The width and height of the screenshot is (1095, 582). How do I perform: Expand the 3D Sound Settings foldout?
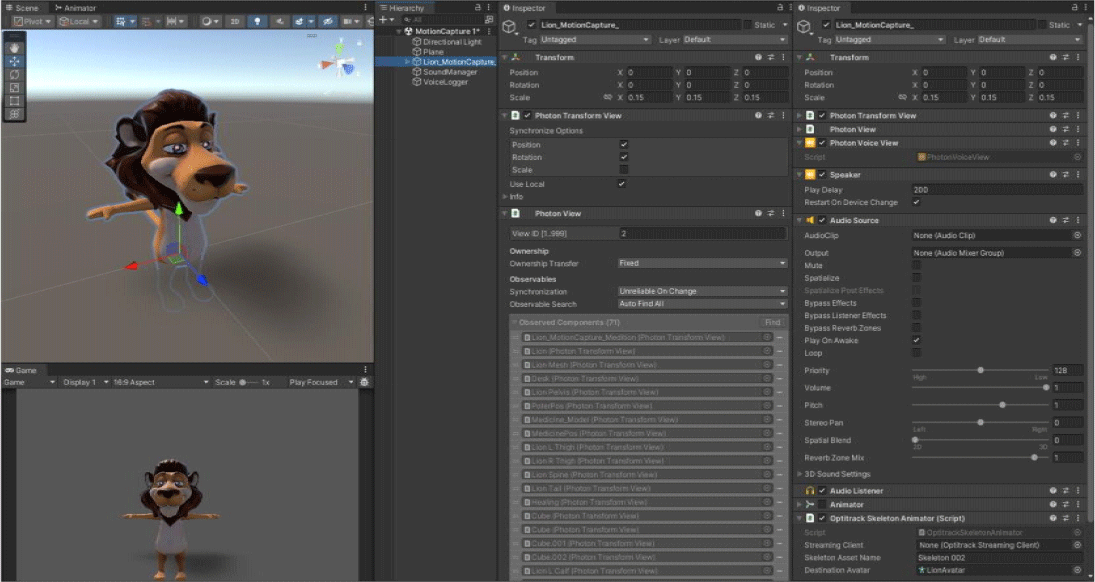(800, 474)
